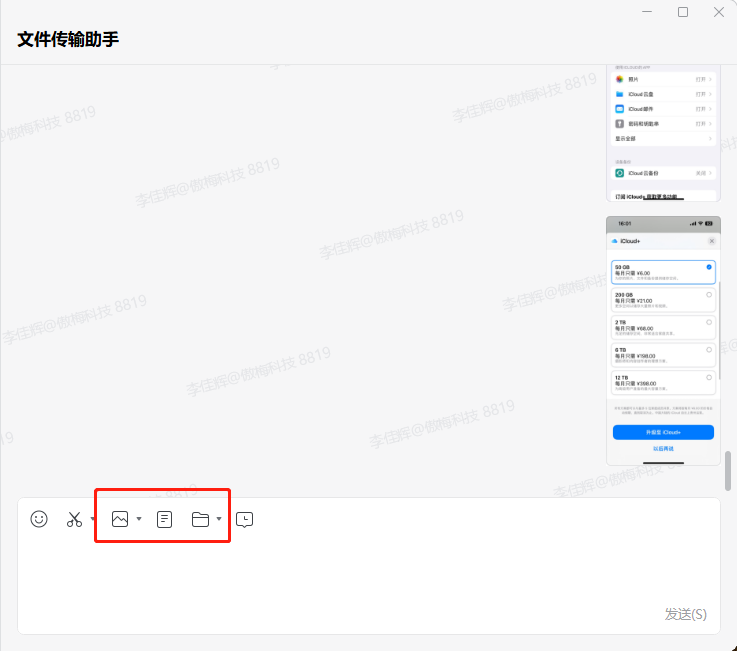Click the 文件传输助手 chat title
The image size is (737, 651).
tap(68, 39)
